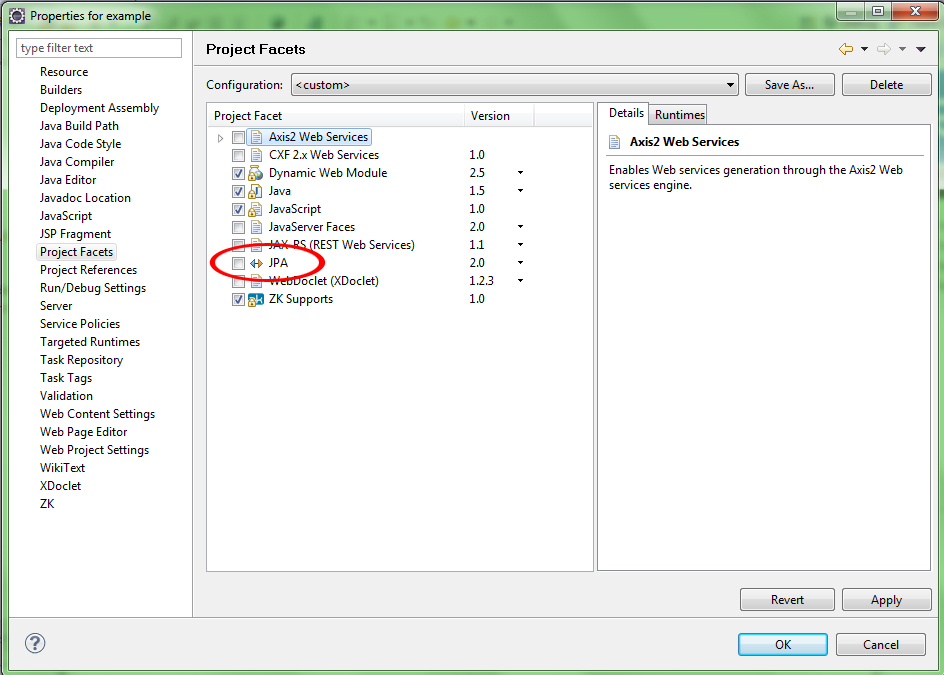Screen dimensions: 944x675
Task: Select Targeted Runtimes page
Action: (x=90, y=342)
